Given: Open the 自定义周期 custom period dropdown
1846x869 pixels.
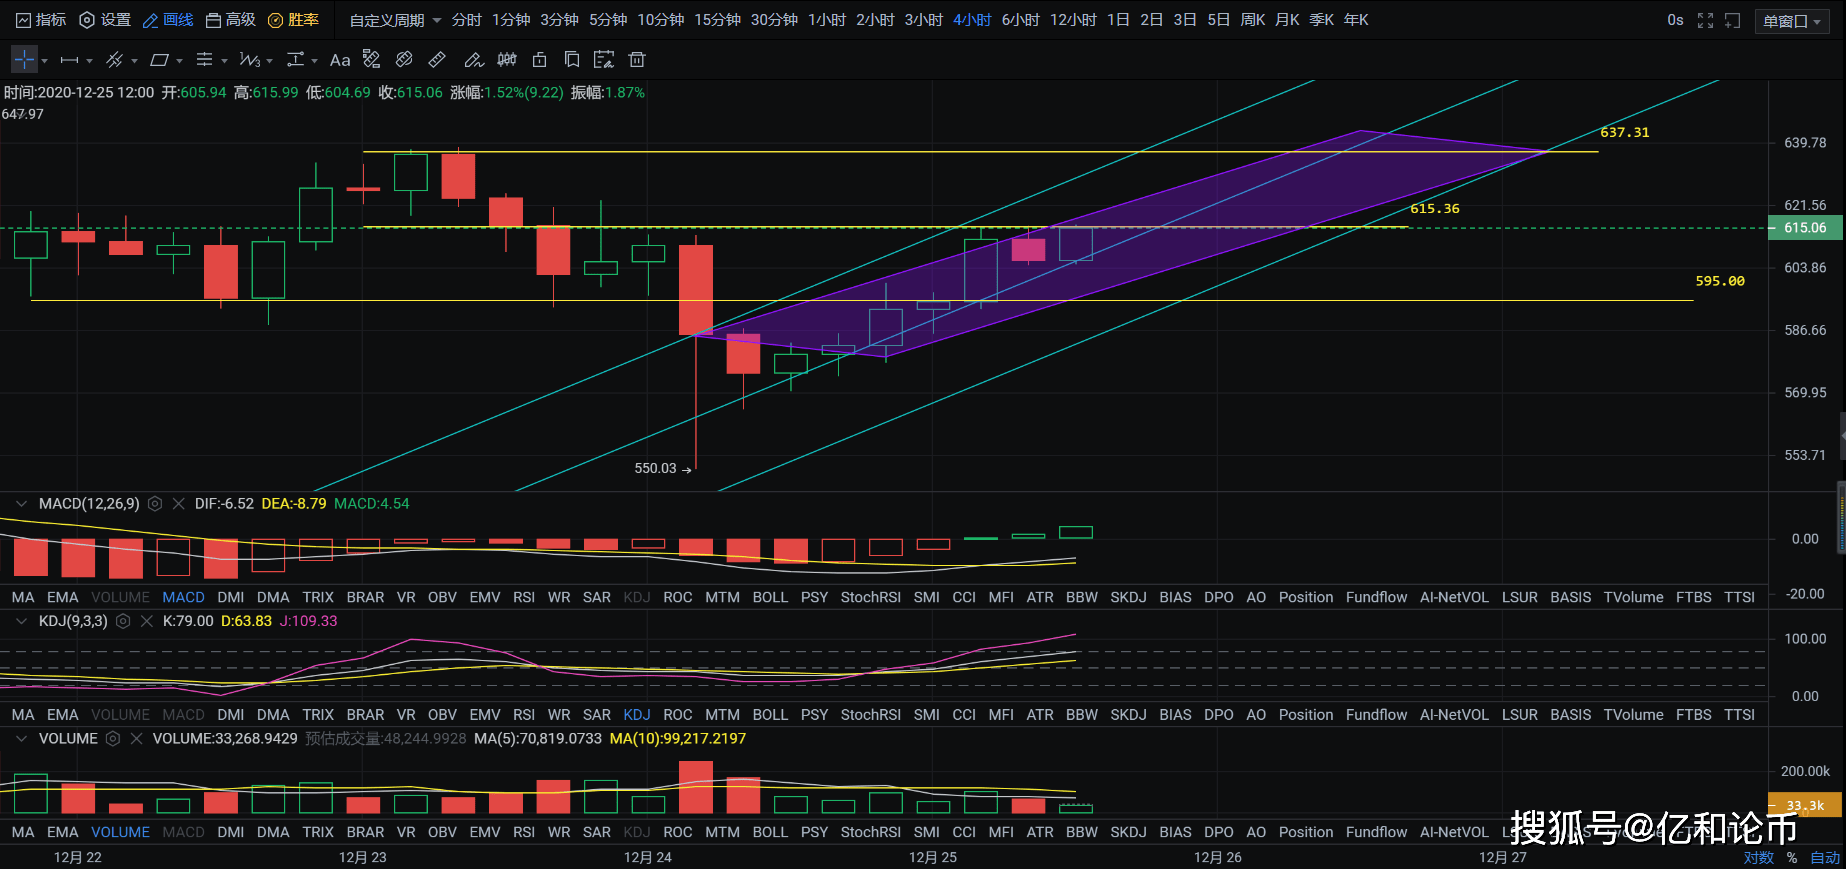Looking at the screenshot, I should click(x=395, y=20).
